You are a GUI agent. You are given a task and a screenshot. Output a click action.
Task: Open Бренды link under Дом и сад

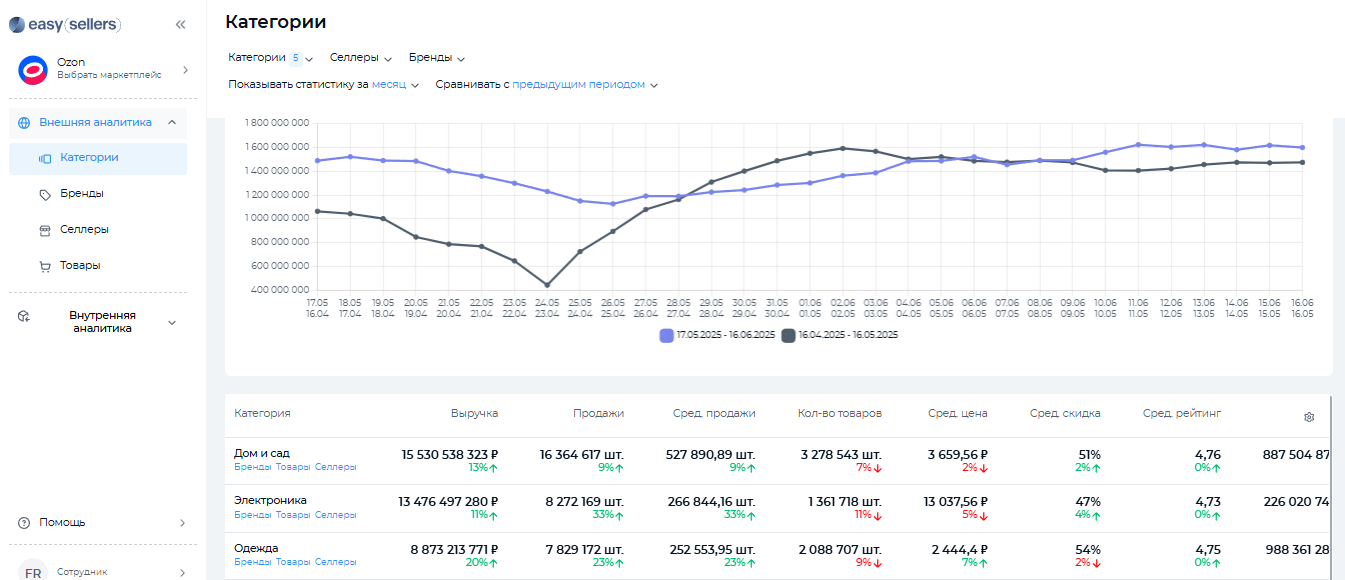coord(252,467)
